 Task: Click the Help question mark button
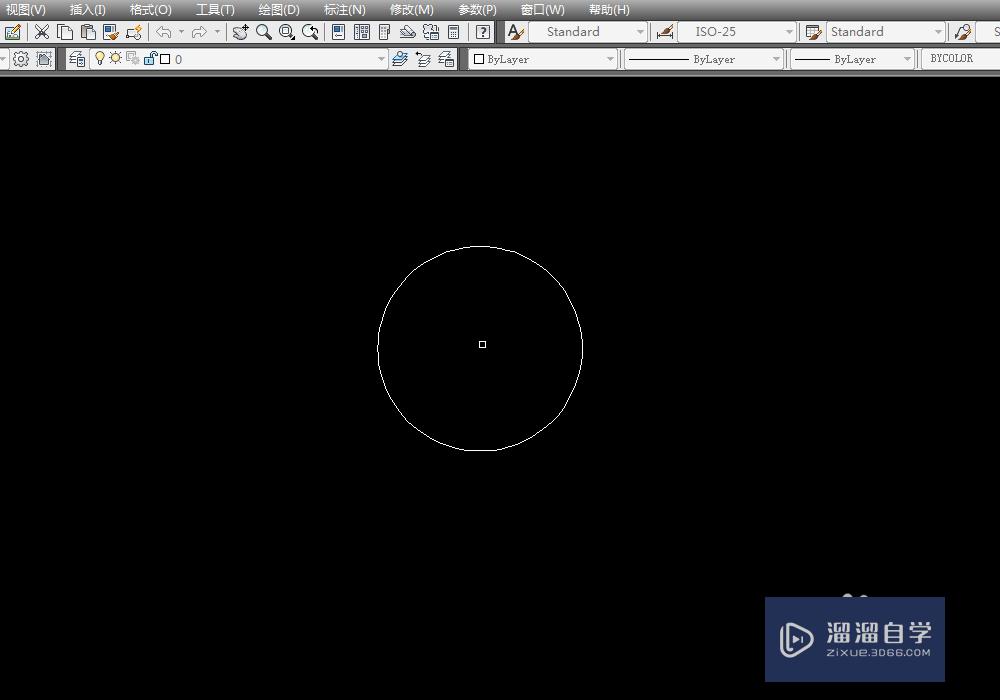pyautogui.click(x=483, y=31)
